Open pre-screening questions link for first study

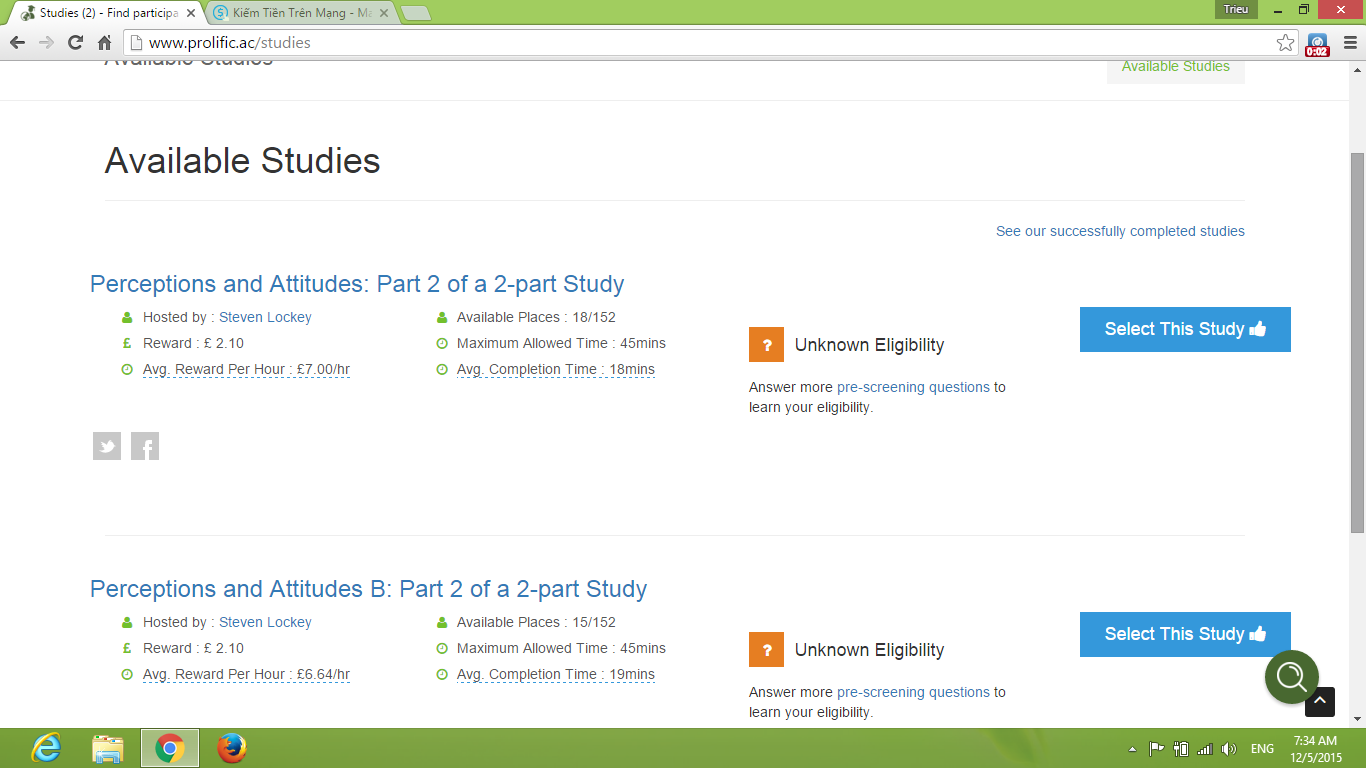click(913, 387)
